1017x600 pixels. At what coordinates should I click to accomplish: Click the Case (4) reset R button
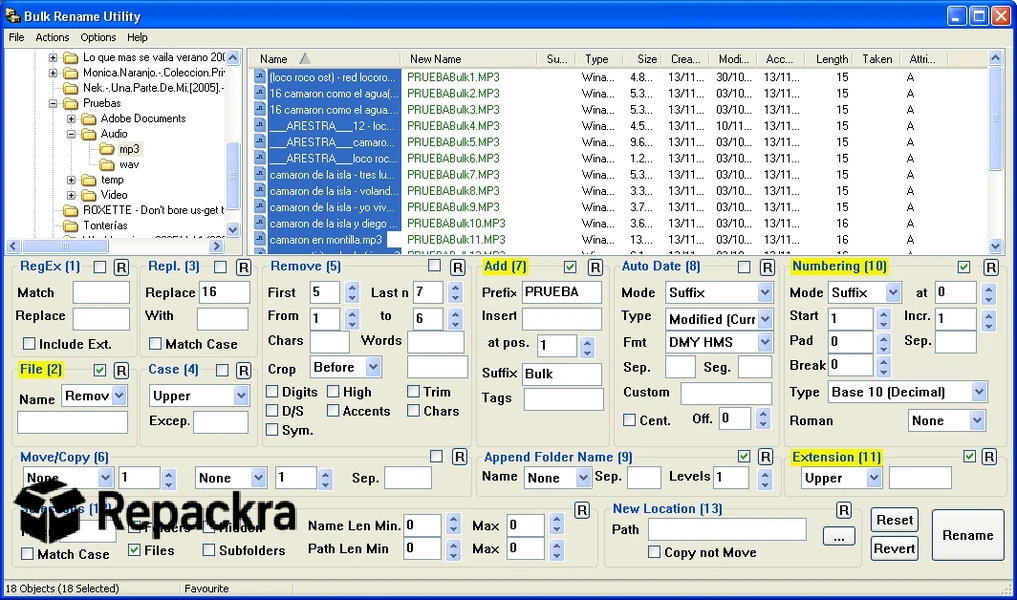[243, 370]
